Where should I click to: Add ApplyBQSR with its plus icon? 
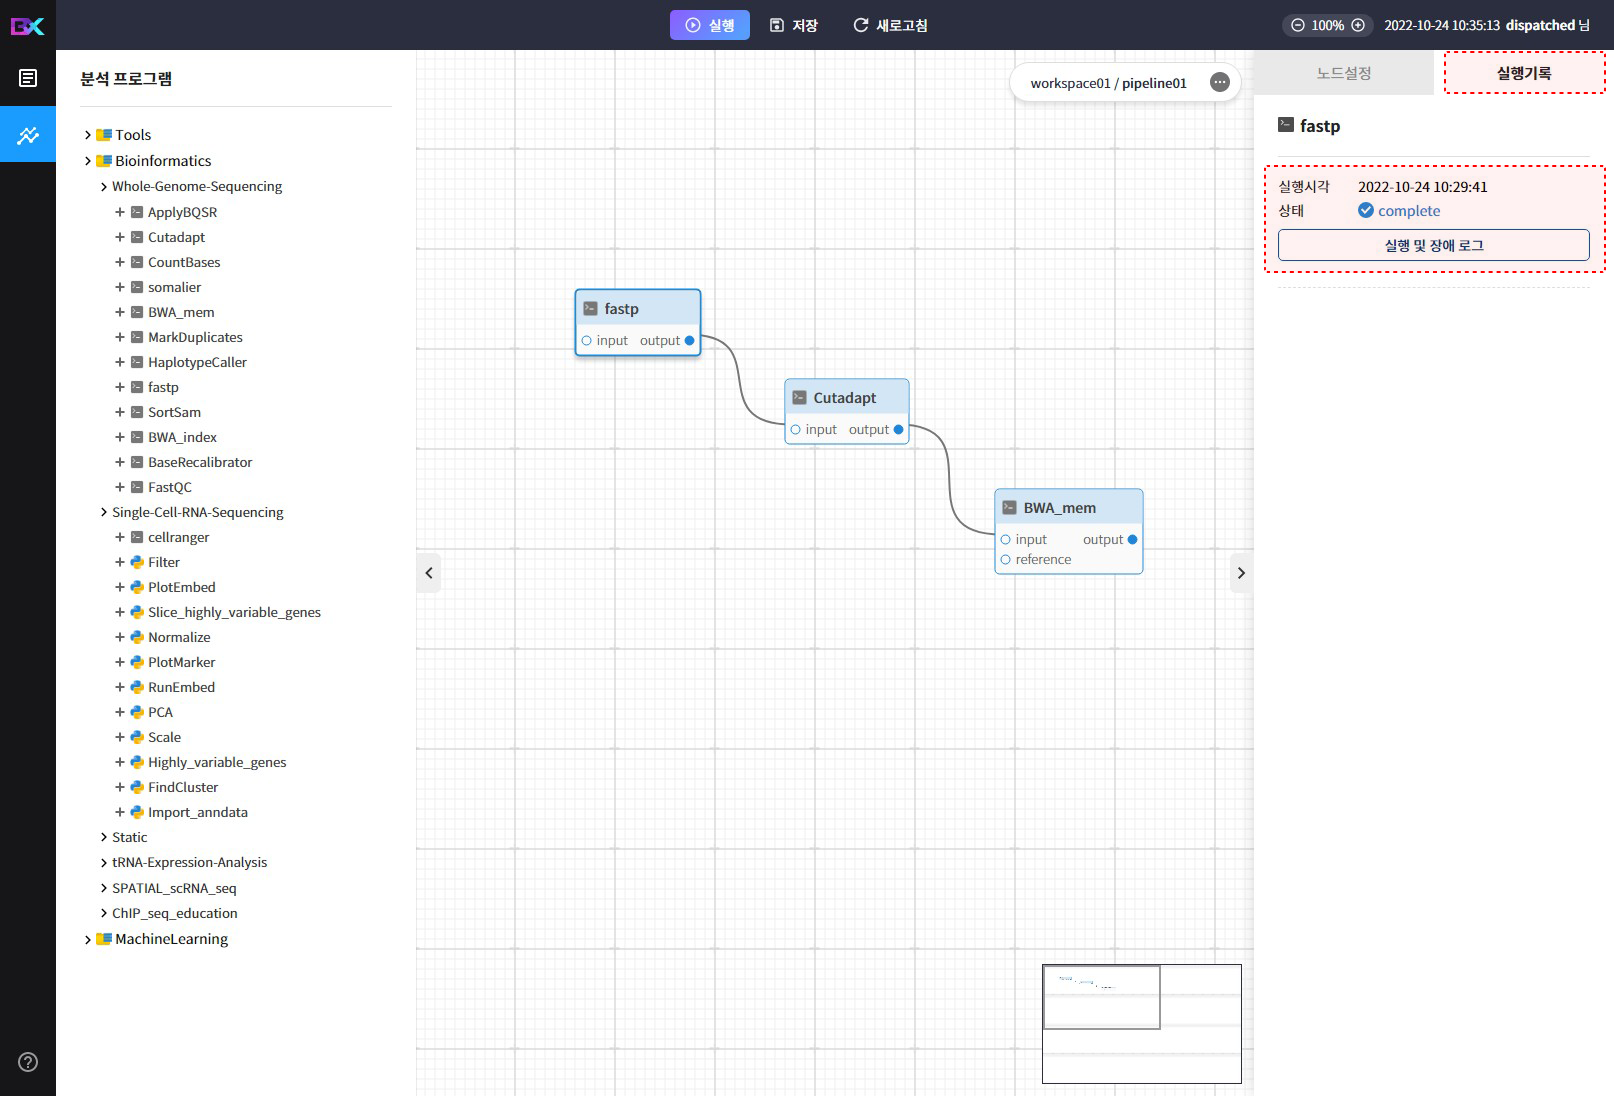[x=120, y=212]
